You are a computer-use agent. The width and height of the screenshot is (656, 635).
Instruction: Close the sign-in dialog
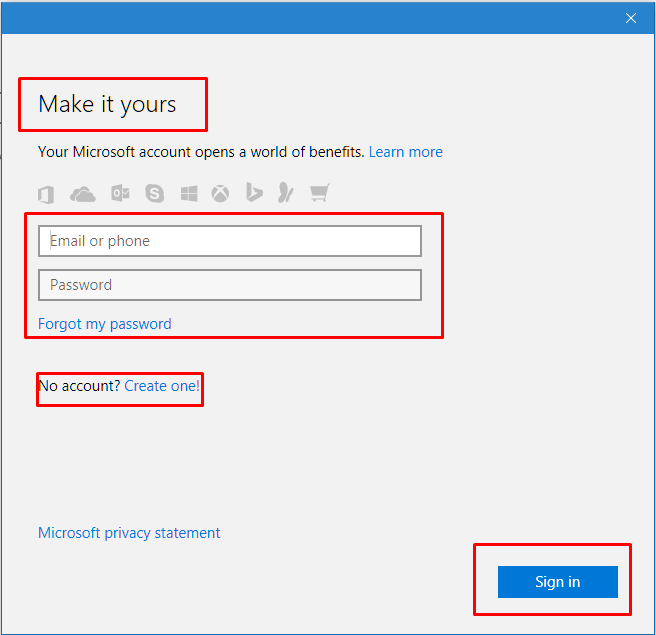point(630,18)
